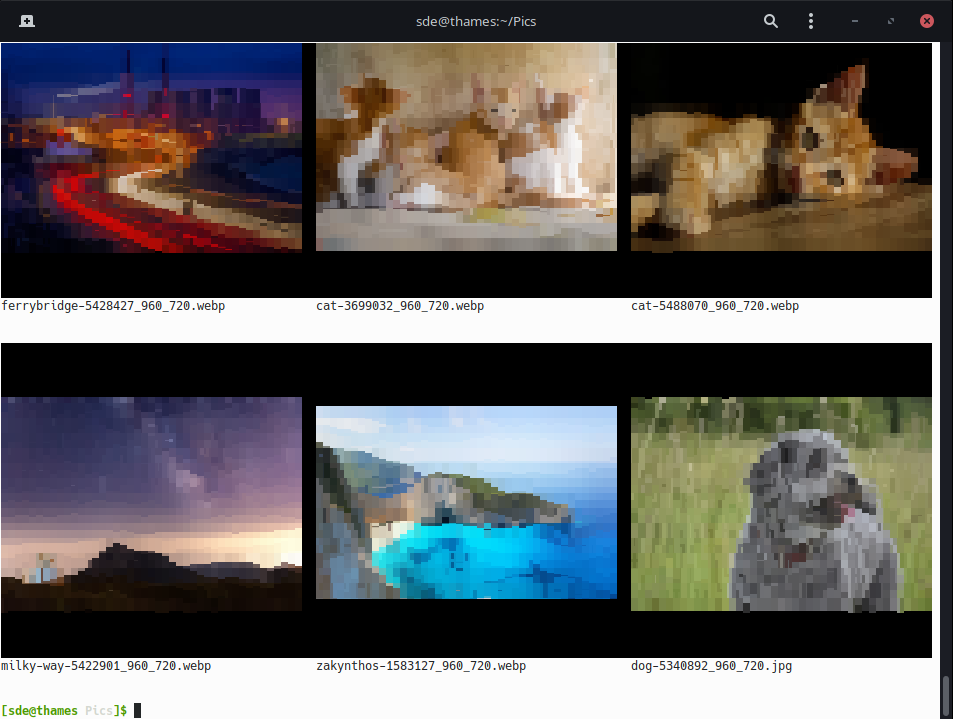
Task: Click the milky way sky thumbnail
Action: (x=151, y=503)
